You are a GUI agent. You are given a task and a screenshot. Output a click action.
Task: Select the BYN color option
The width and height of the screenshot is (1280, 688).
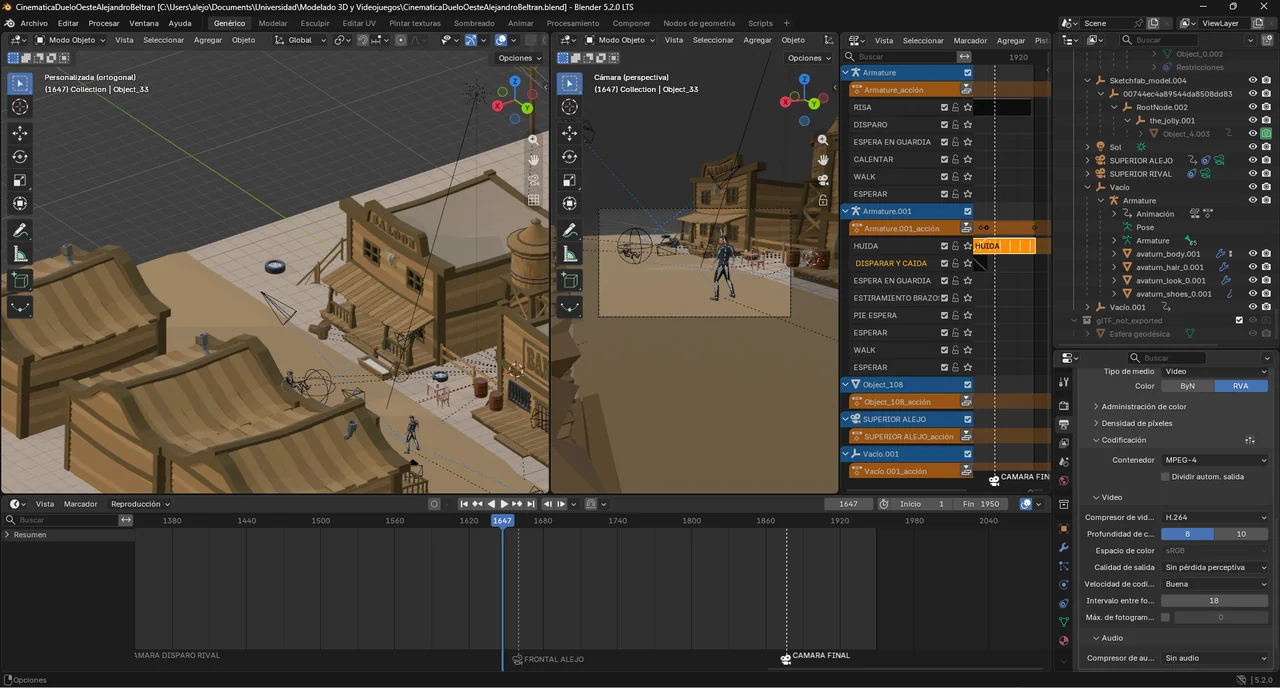[1187, 386]
